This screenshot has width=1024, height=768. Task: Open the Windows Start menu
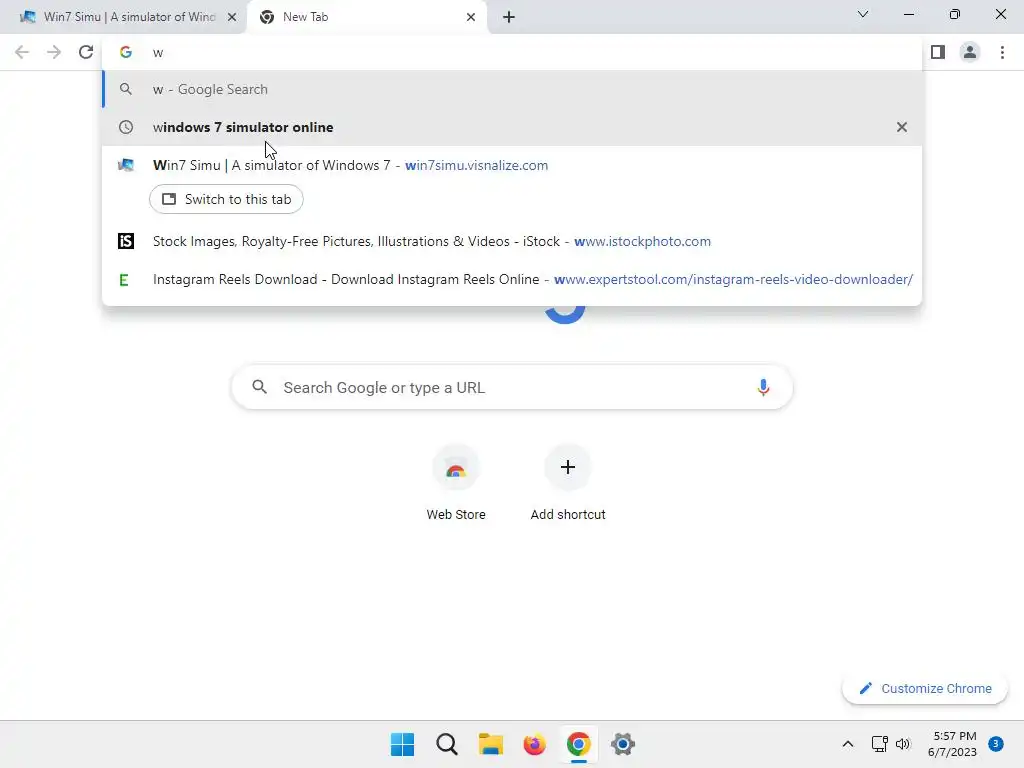click(x=402, y=744)
